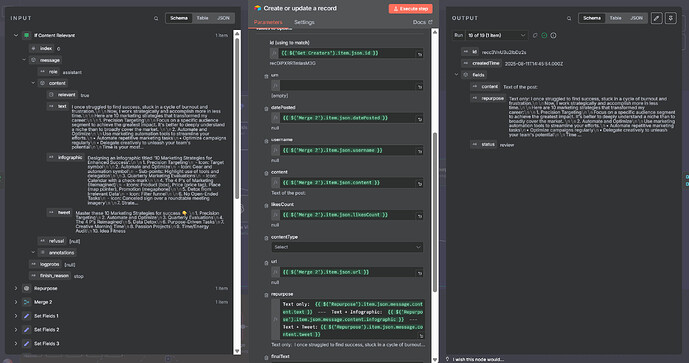Switch INPUT view to JSON
Image resolution: width=689 pixels, height=363 pixels.
(x=223, y=18)
